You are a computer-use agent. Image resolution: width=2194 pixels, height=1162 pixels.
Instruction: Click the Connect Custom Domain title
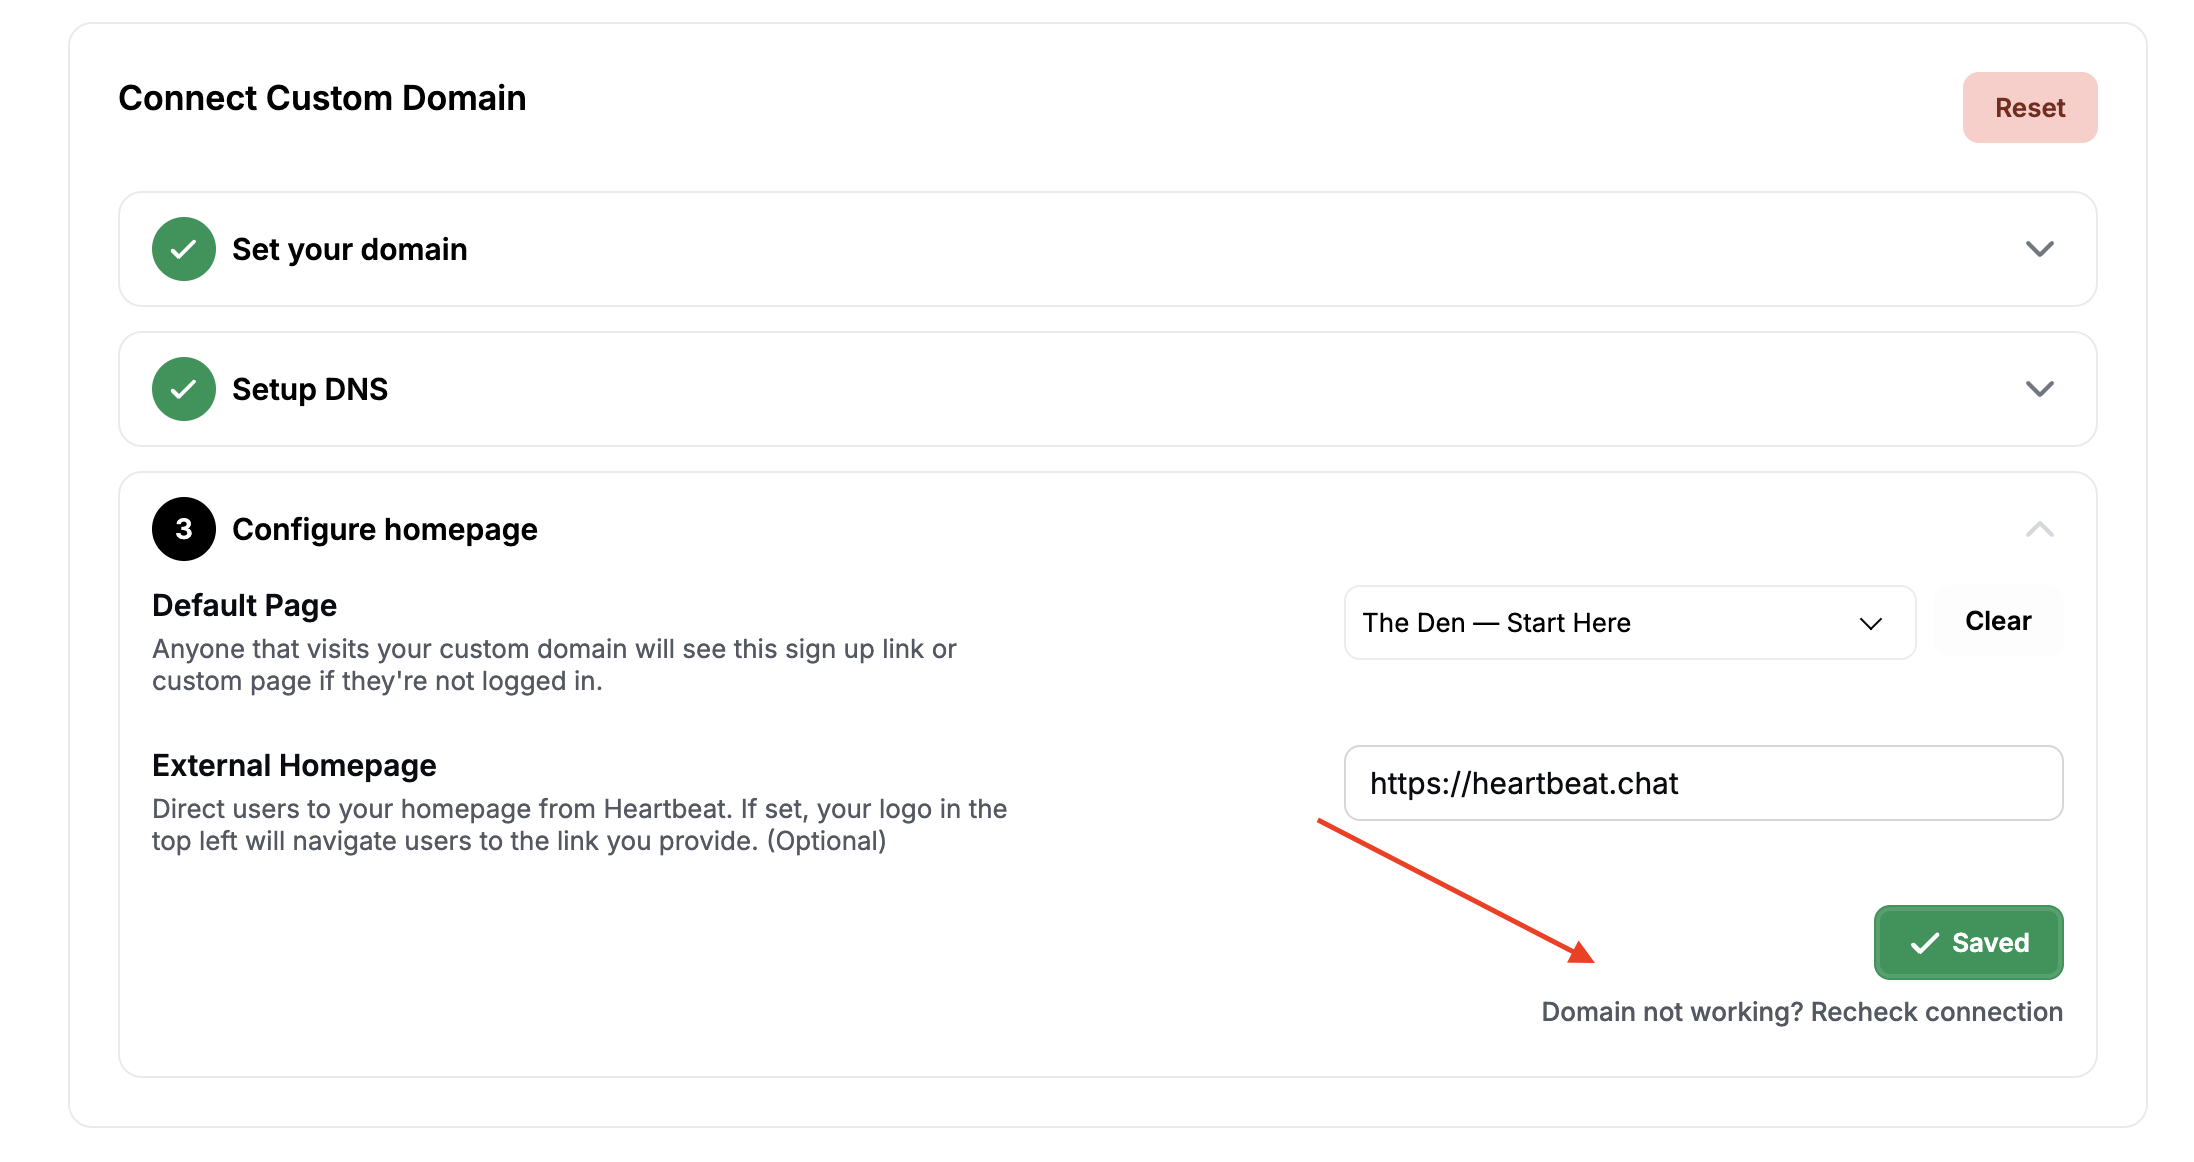(x=322, y=98)
